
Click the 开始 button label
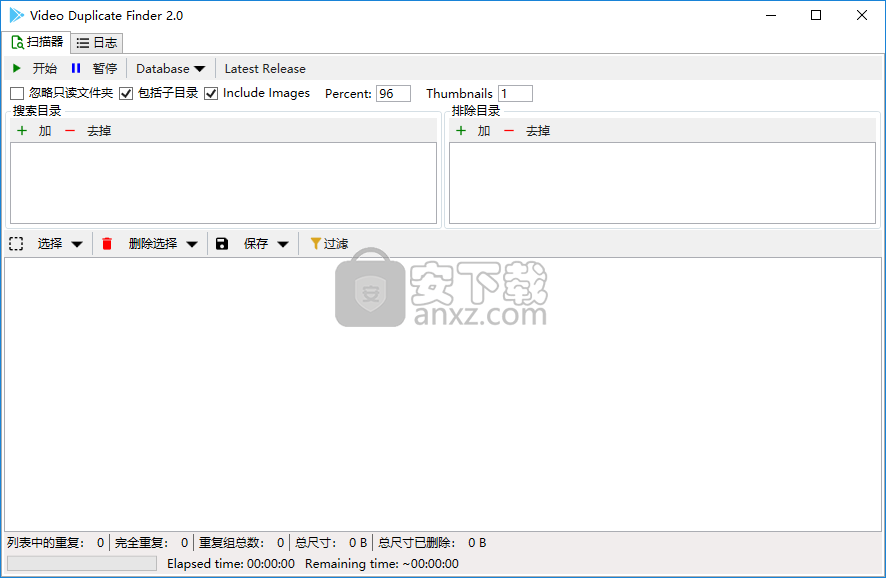tap(45, 68)
